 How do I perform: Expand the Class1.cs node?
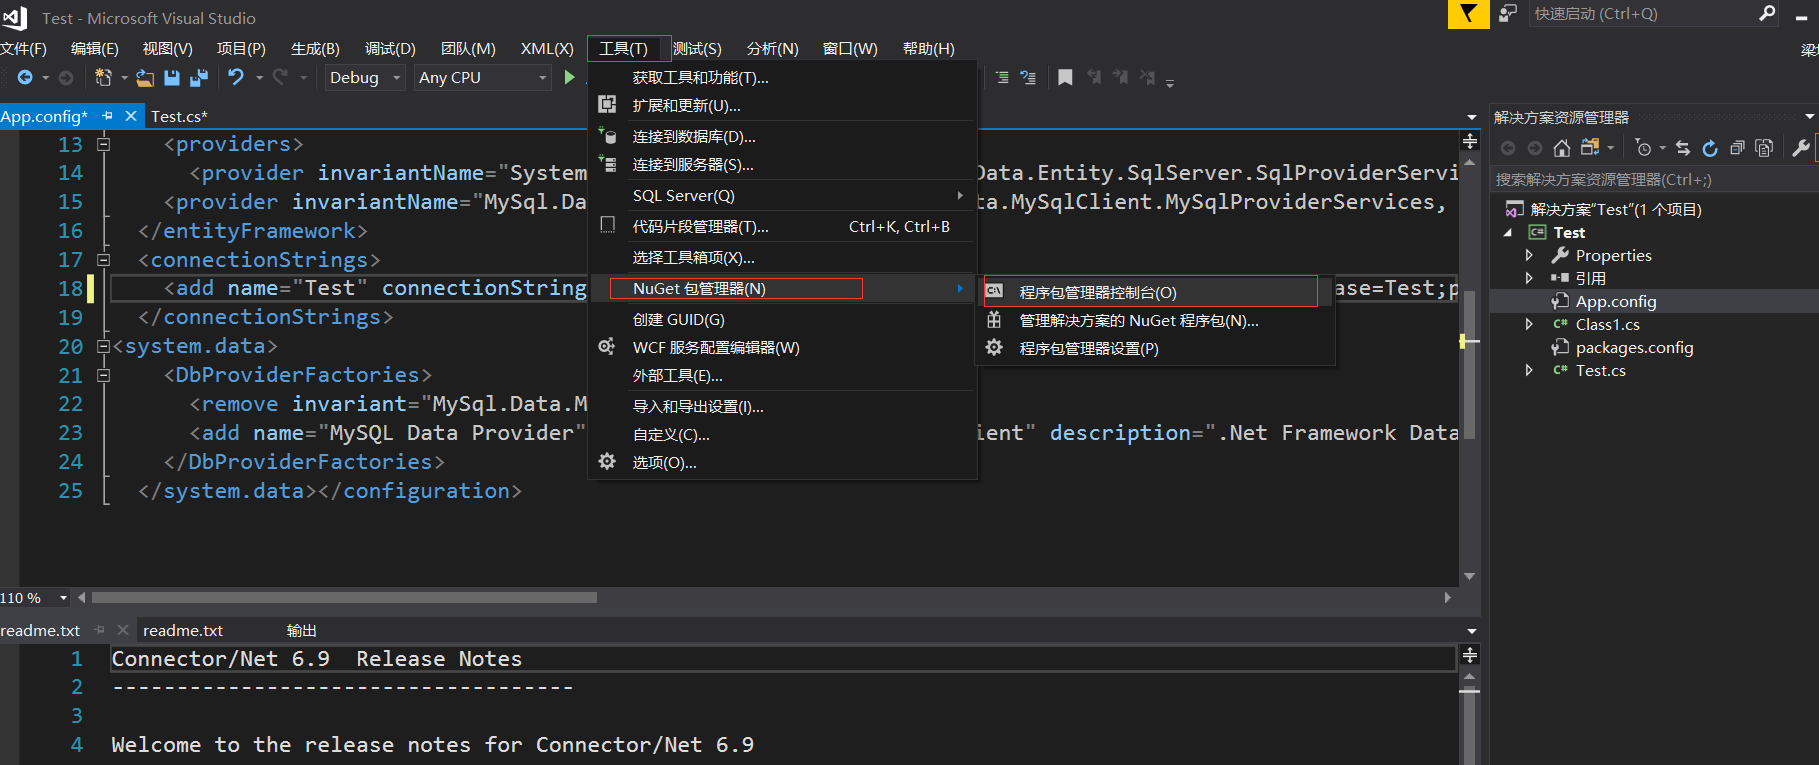[1529, 324]
